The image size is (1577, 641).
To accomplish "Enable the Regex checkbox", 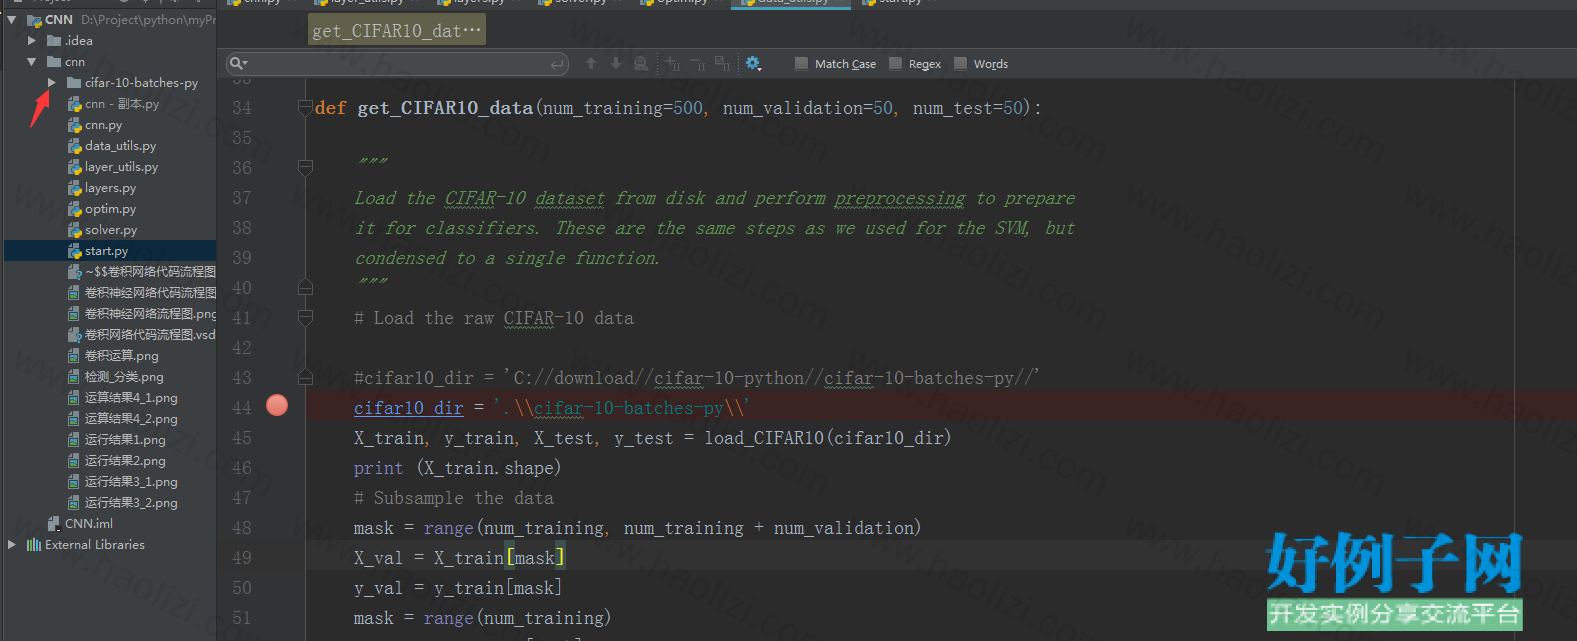I will coord(895,64).
